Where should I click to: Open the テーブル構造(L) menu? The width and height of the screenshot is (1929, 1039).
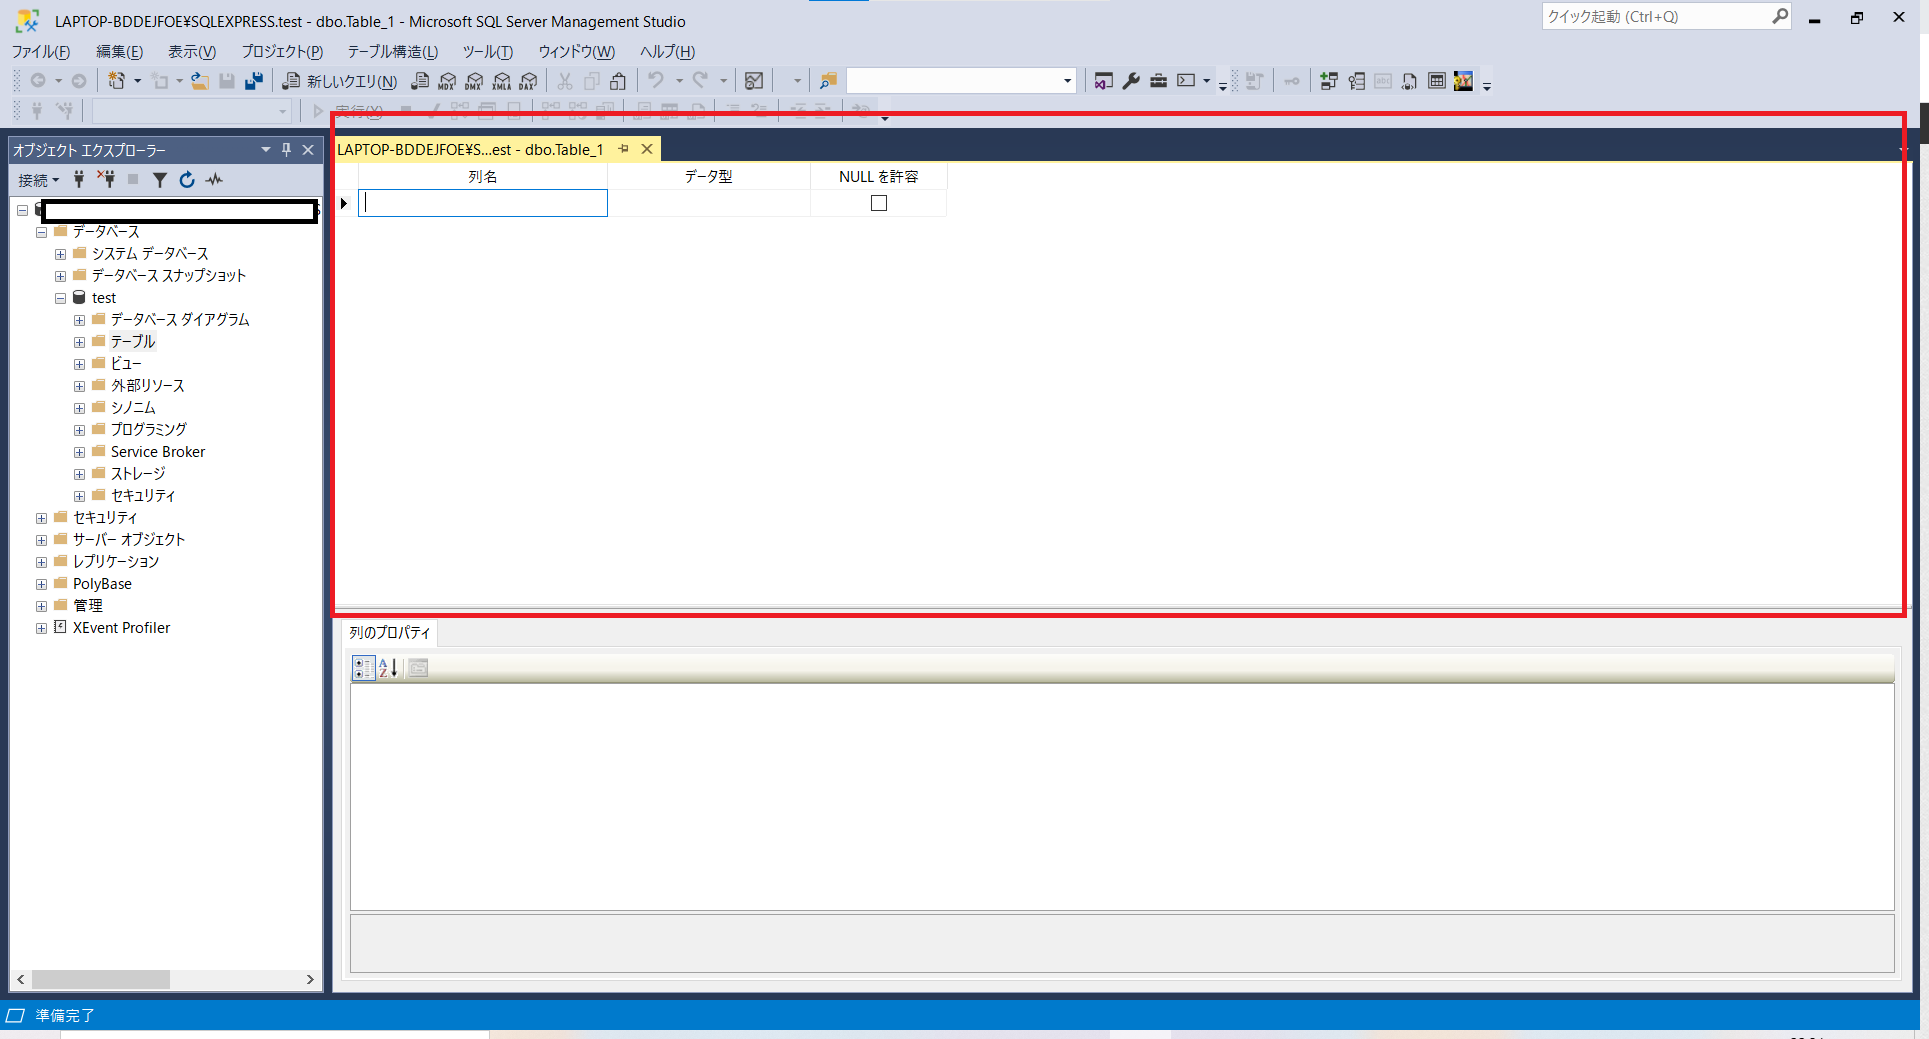pyautogui.click(x=393, y=52)
